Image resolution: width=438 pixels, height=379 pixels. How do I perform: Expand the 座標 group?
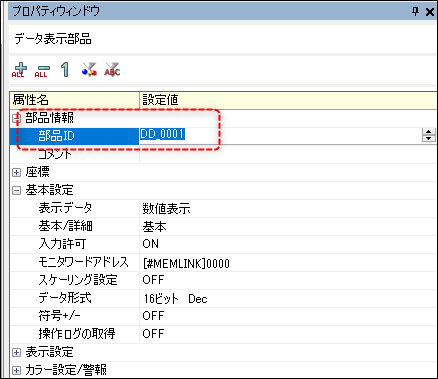(16, 172)
